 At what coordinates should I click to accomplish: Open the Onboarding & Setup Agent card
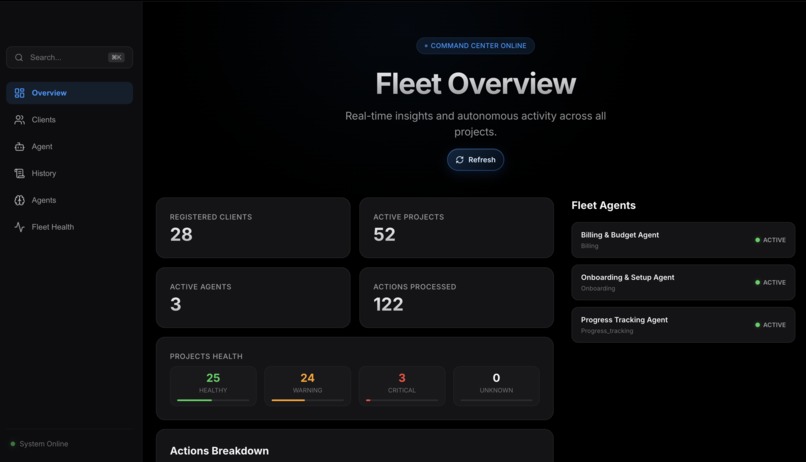point(683,283)
